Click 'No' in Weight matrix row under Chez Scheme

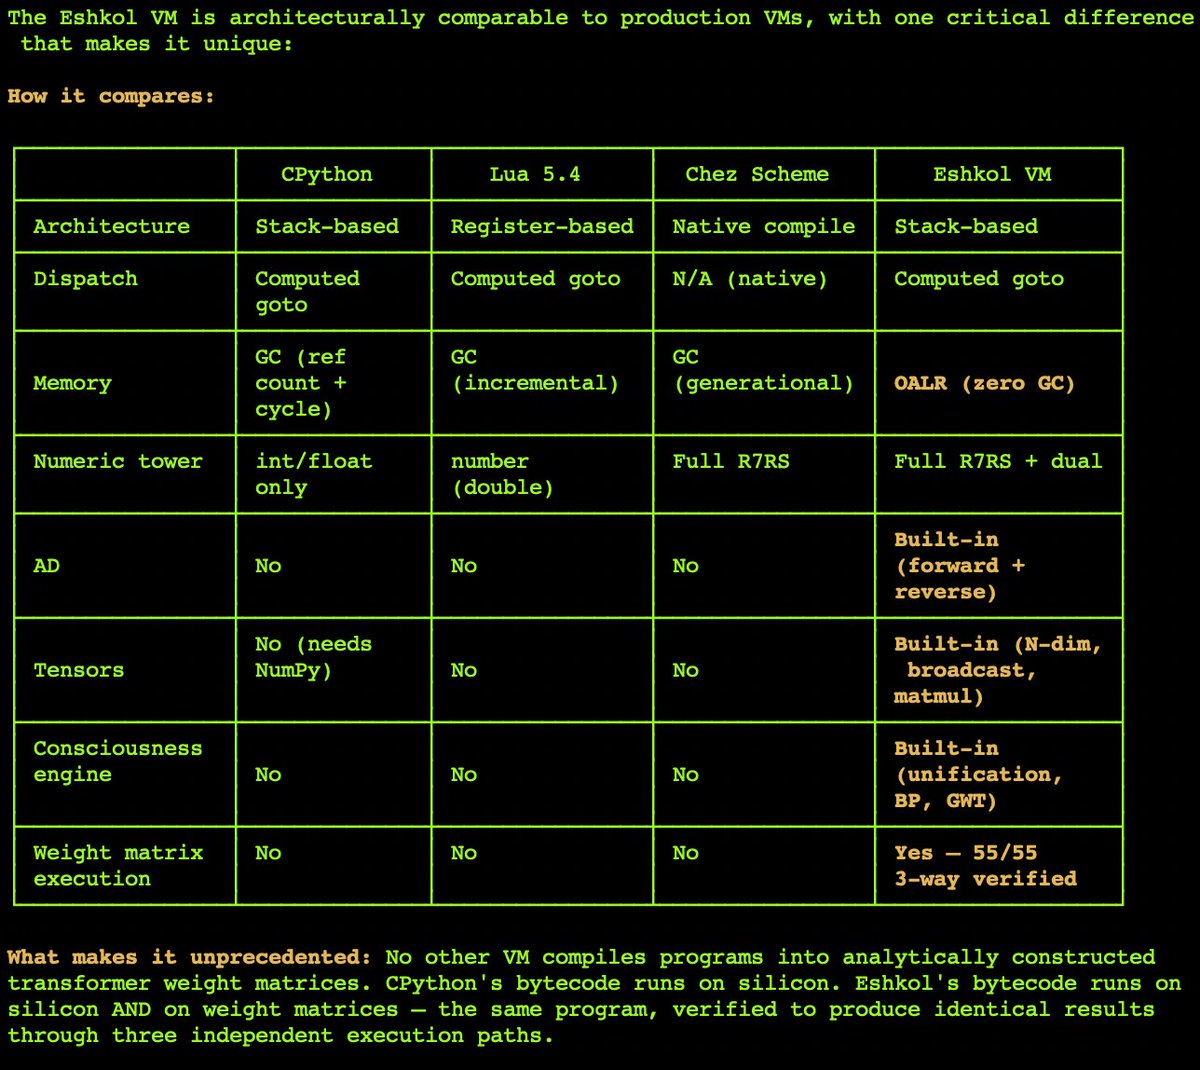pyautogui.click(x=685, y=853)
